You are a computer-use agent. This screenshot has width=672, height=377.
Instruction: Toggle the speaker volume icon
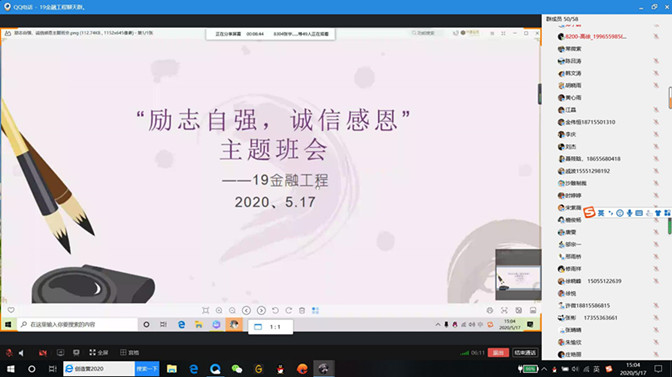tap(21, 353)
